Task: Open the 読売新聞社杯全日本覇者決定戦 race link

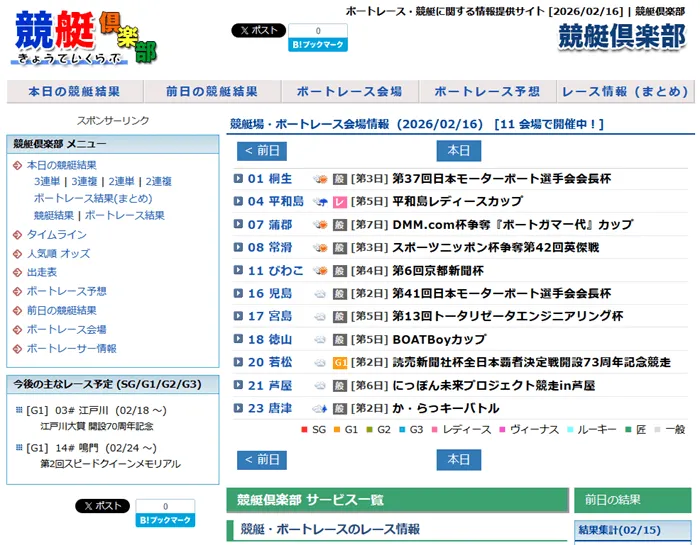Action: point(531,362)
